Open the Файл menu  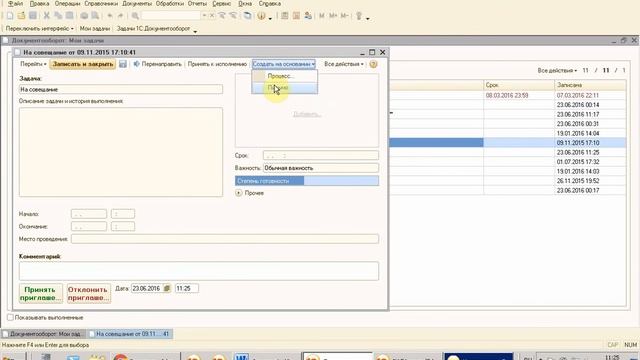pyautogui.click(x=16, y=4)
